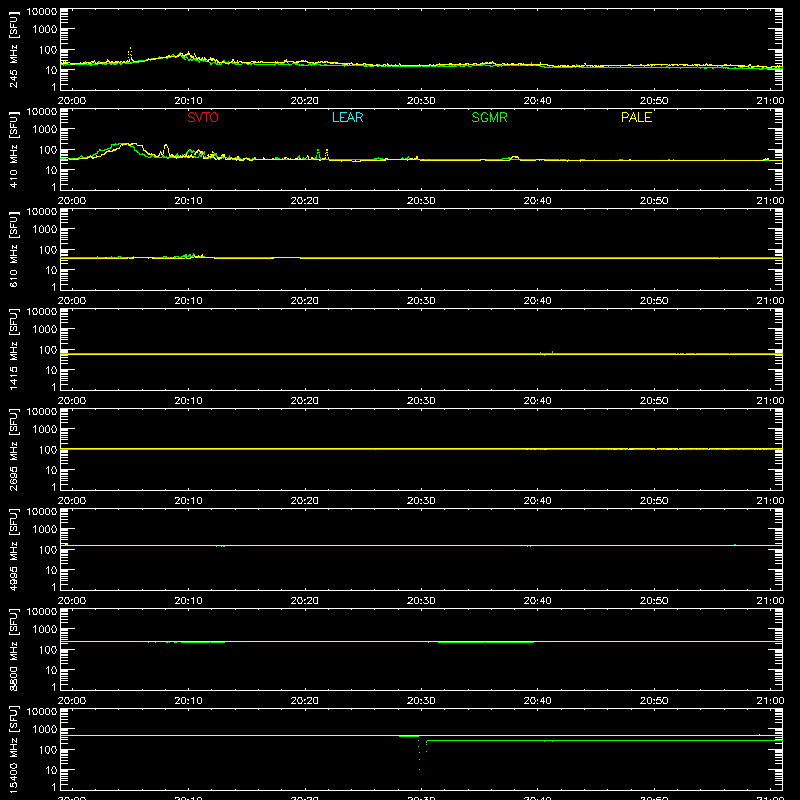Select the 2695 MHz [SFU] axis title
Viewport: 800px width, 800px height.
tap(13, 450)
